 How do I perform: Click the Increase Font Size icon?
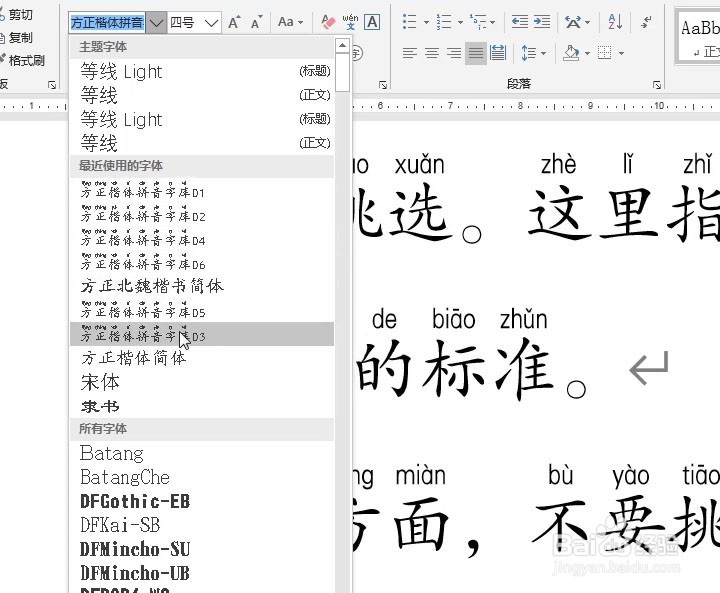234,22
